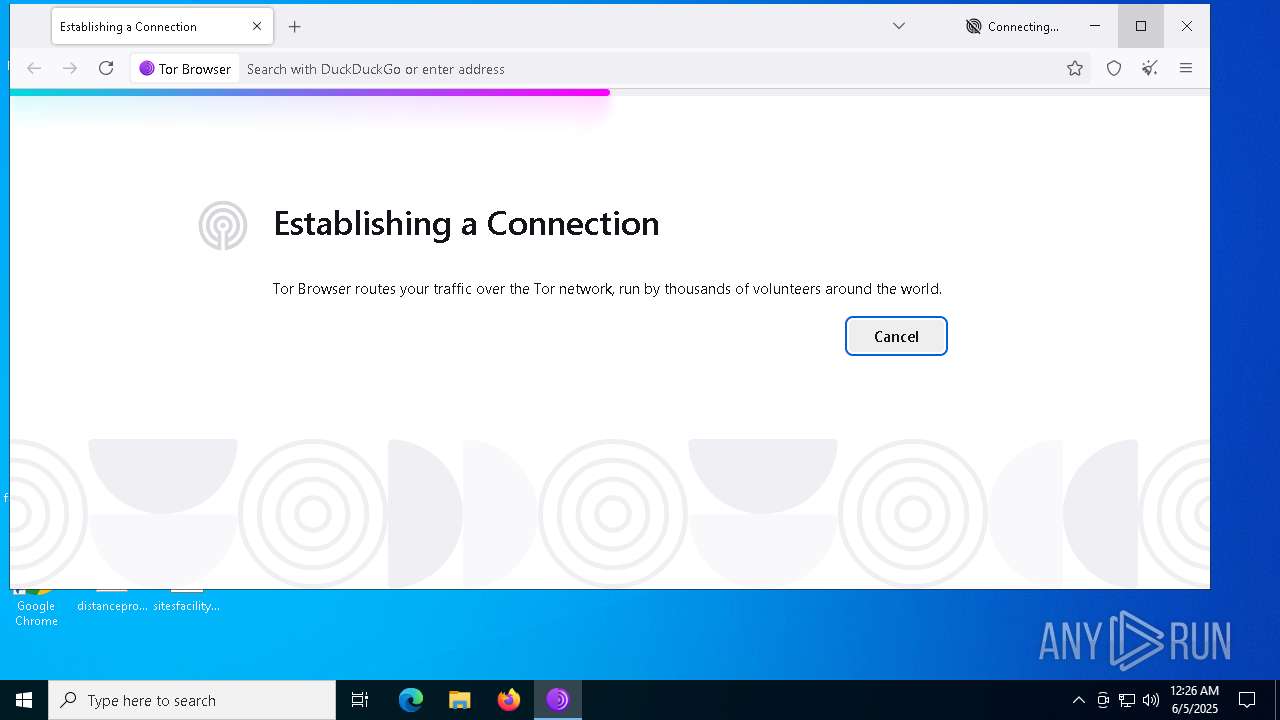The height and width of the screenshot is (720, 1280).
Task: Maximize the Tor Browser window
Action: (1141, 26)
